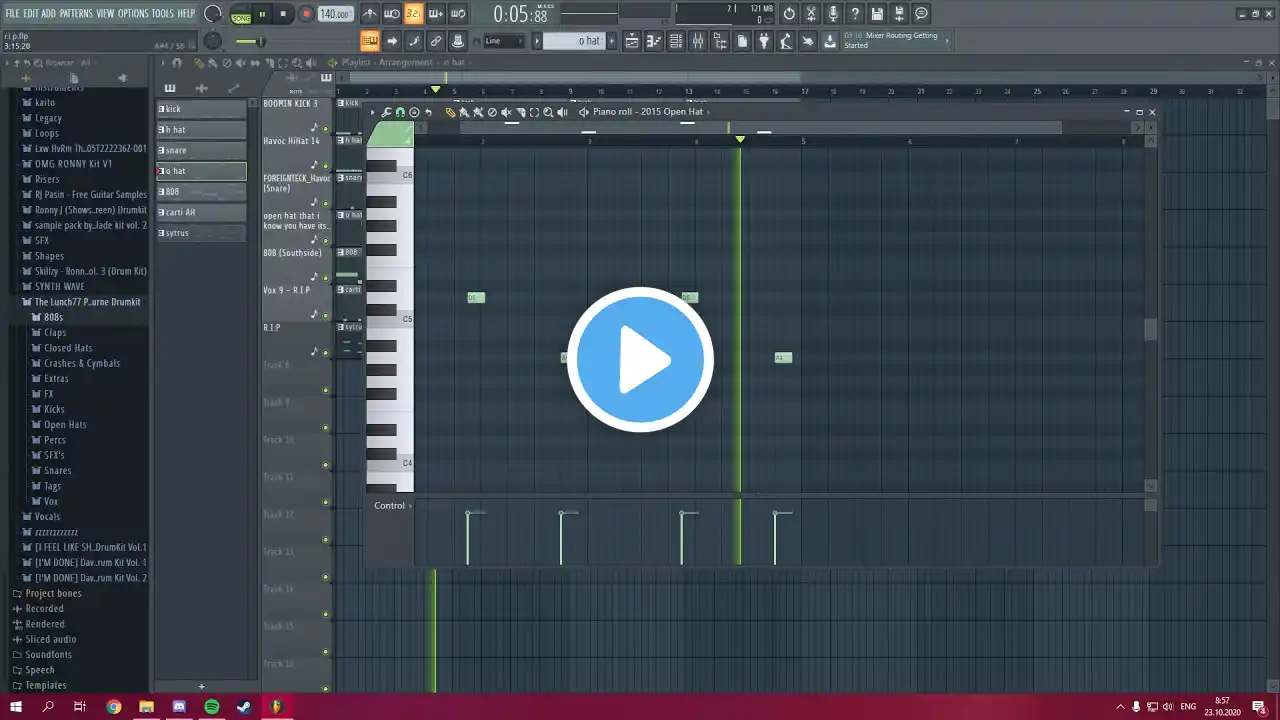Click the tempo 140 BPM field

335,14
